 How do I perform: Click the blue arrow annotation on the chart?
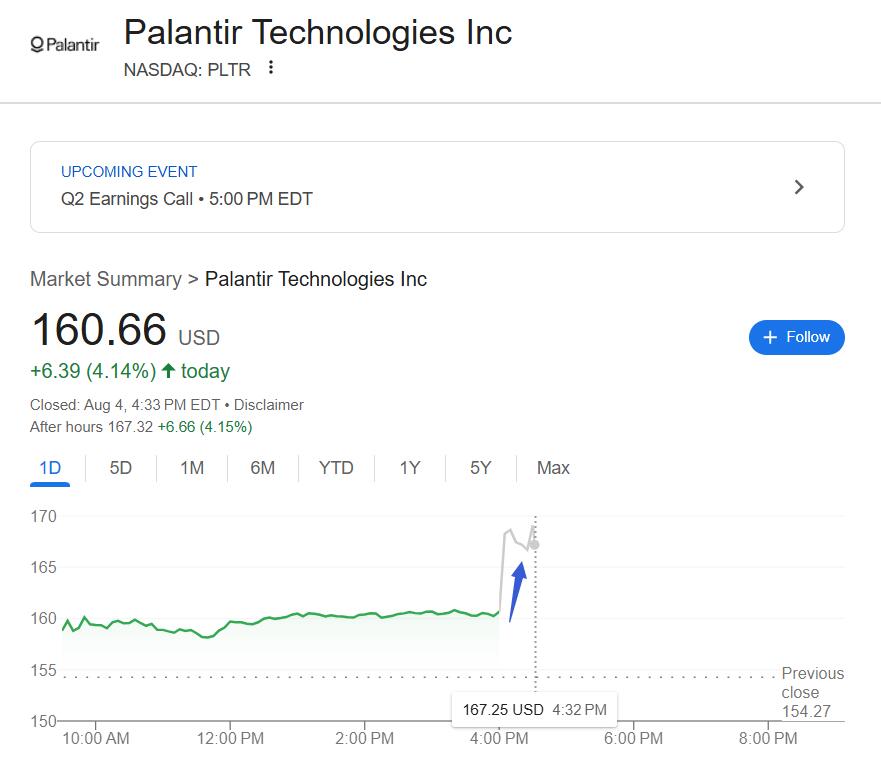pos(518,592)
